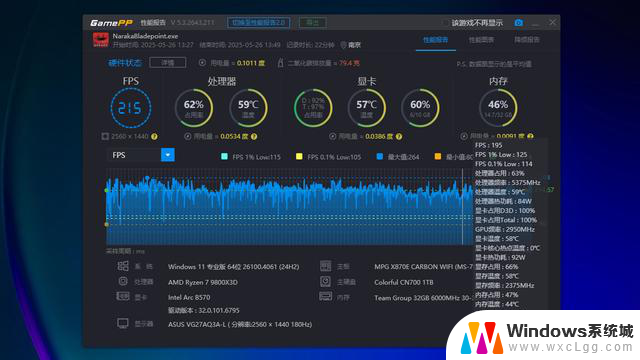
Task: Click the hard disk icon near Colorful CN700
Action: (x=325, y=281)
